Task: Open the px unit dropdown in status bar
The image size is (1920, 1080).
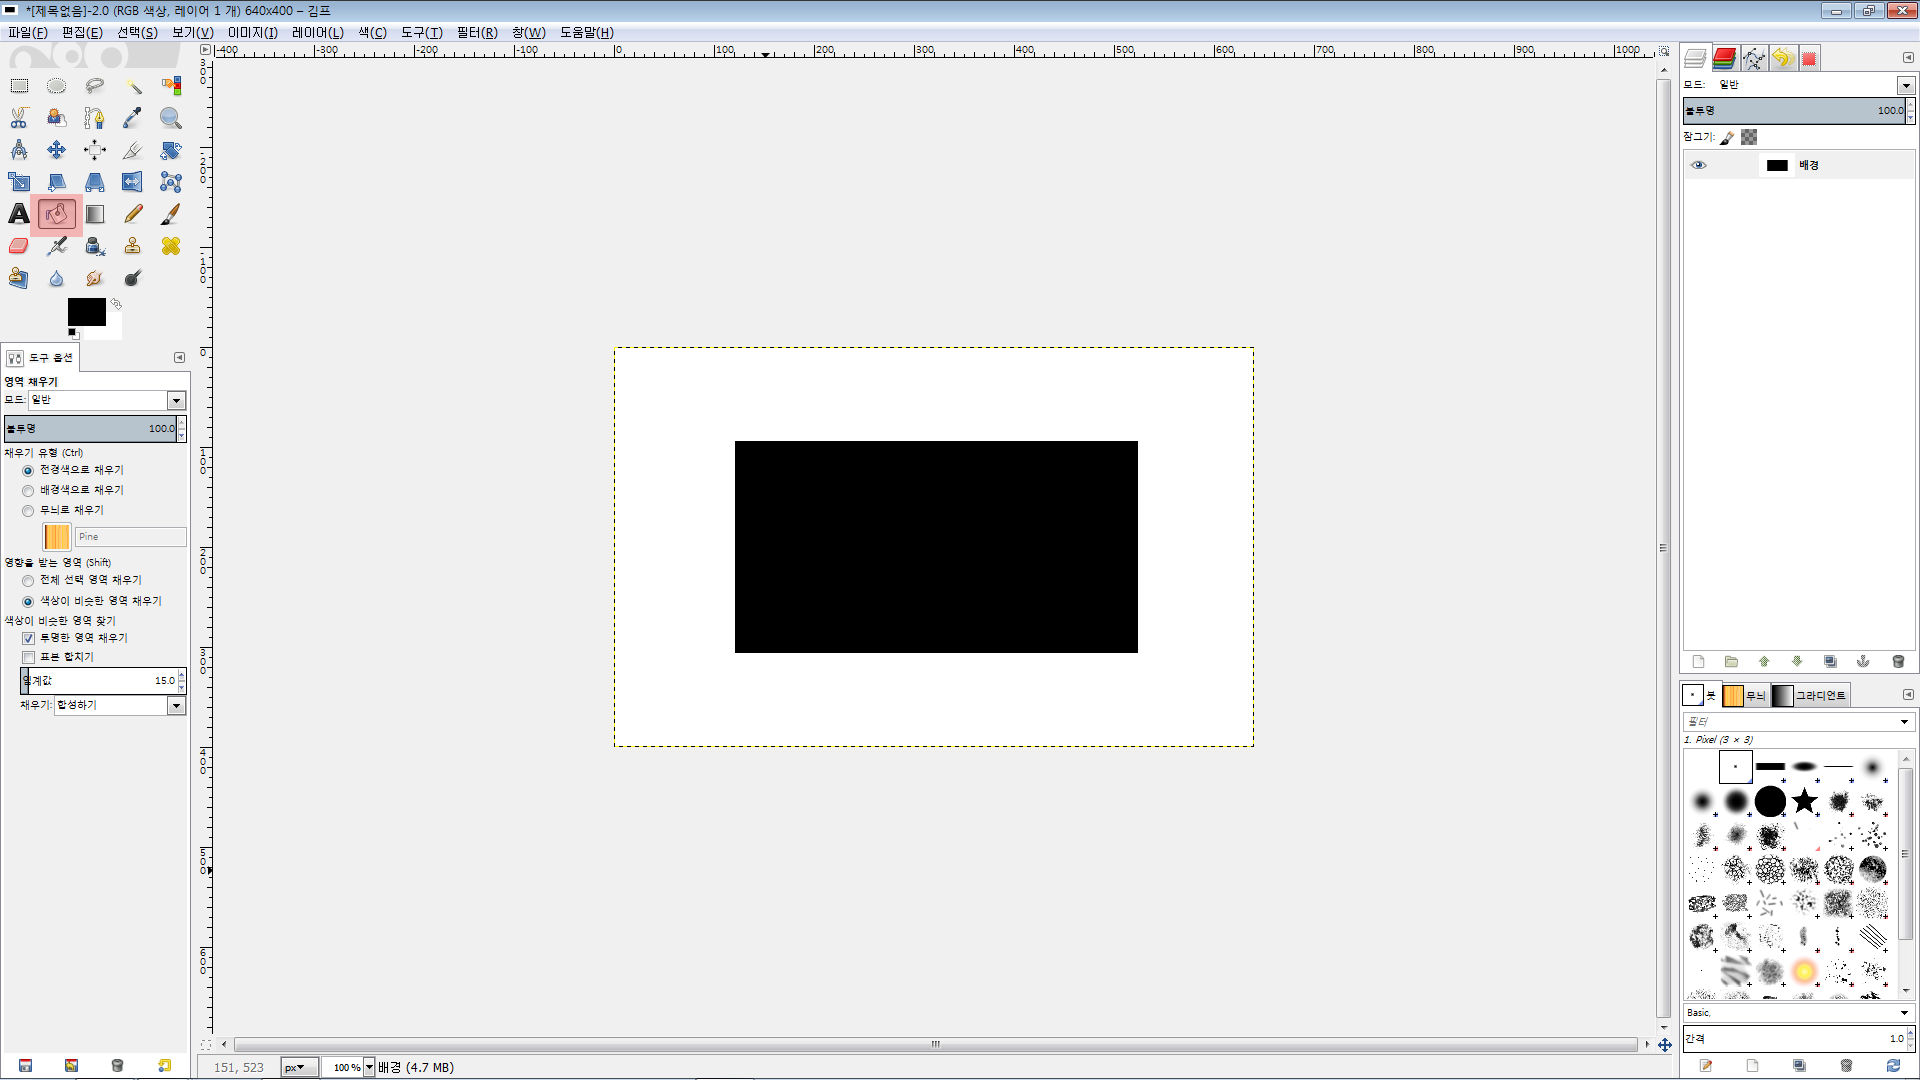Action: [x=300, y=1068]
